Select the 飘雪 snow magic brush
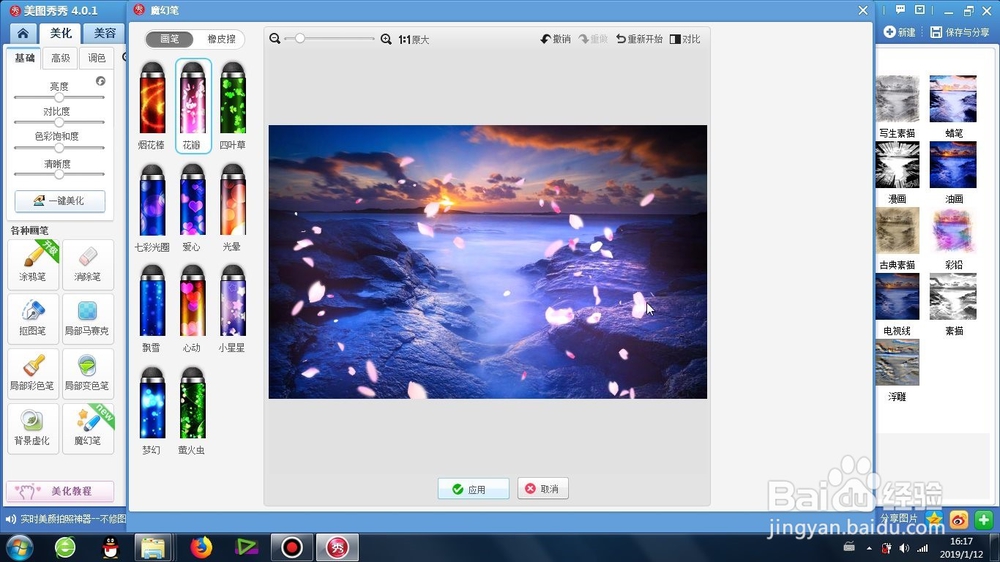 click(152, 308)
